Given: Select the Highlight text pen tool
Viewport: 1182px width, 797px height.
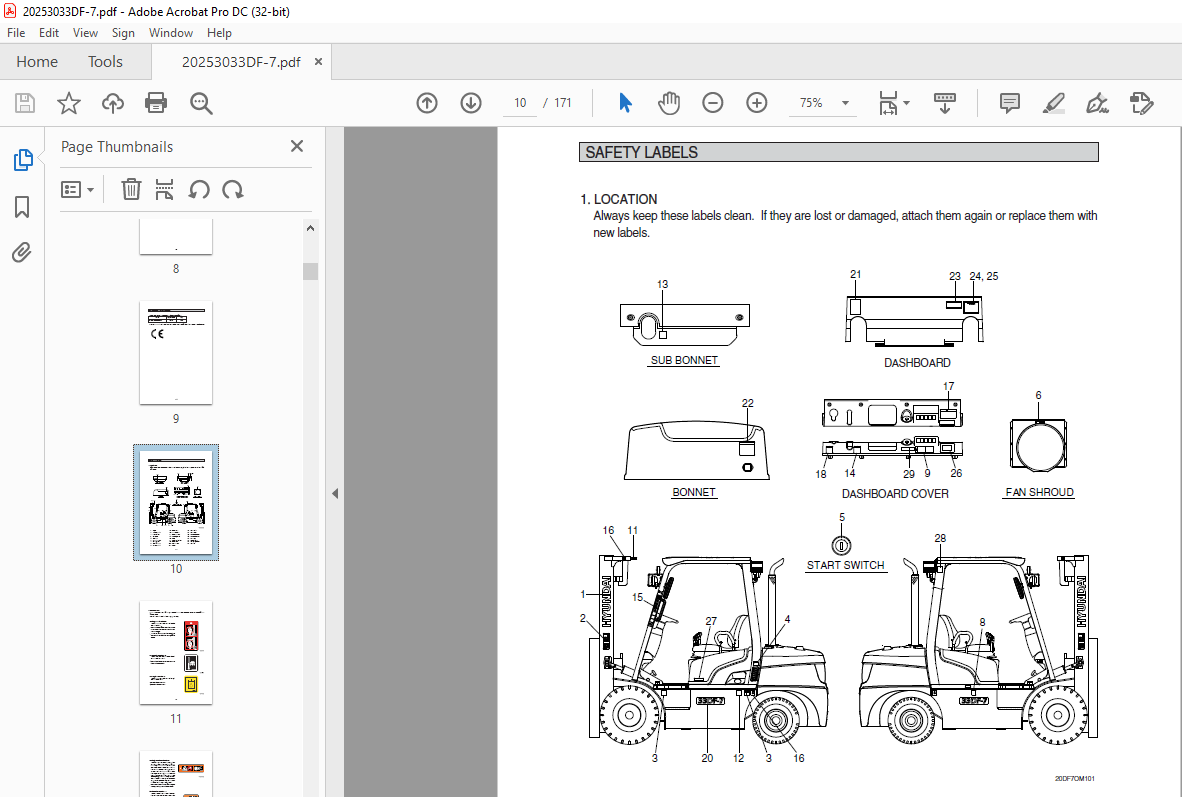Looking at the screenshot, I should click(1053, 103).
